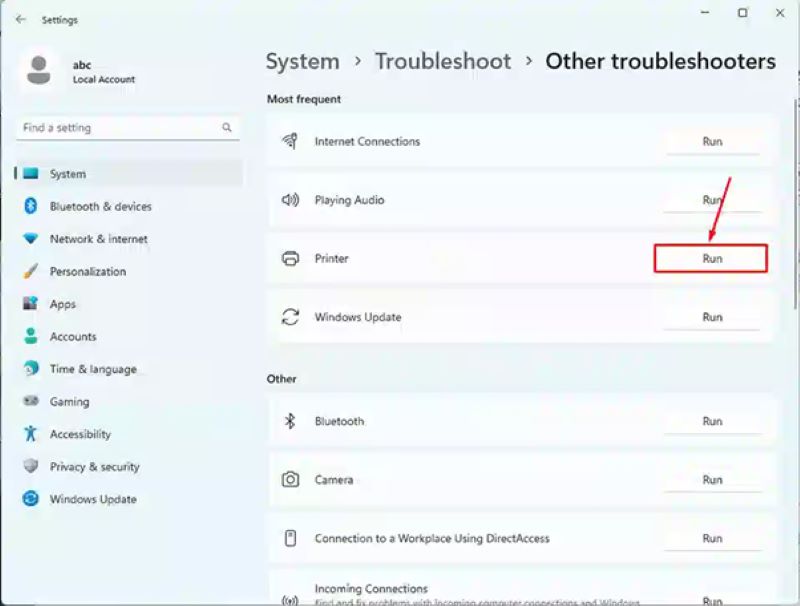Click the Personalization paintbrush icon
The image size is (800, 606).
tap(31, 271)
